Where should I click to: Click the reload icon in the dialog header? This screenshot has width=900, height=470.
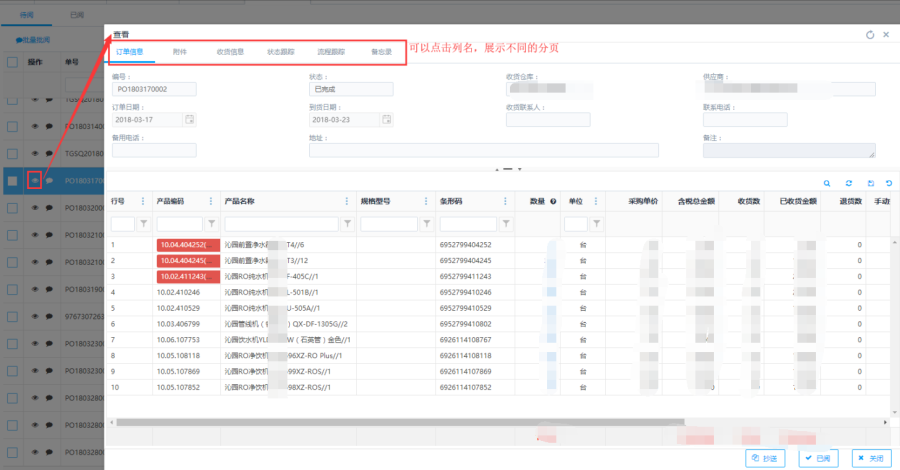868,35
